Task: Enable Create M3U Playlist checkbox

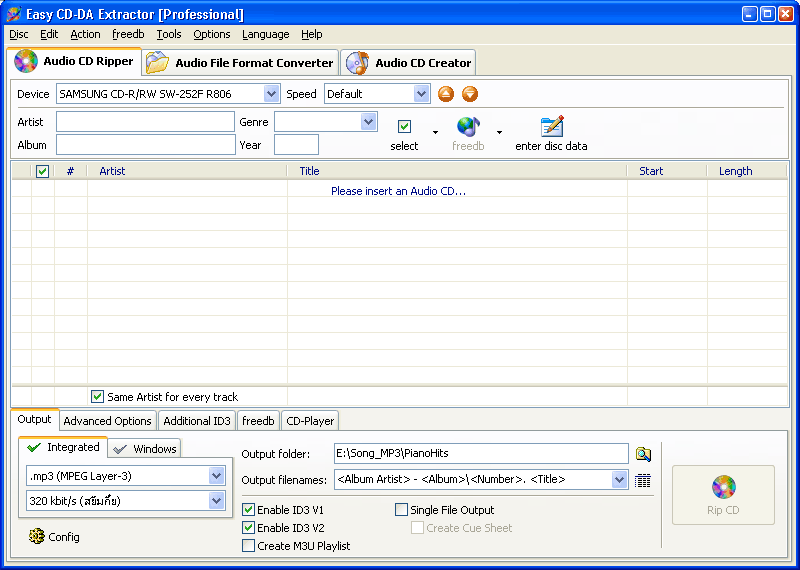Action: coord(248,546)
